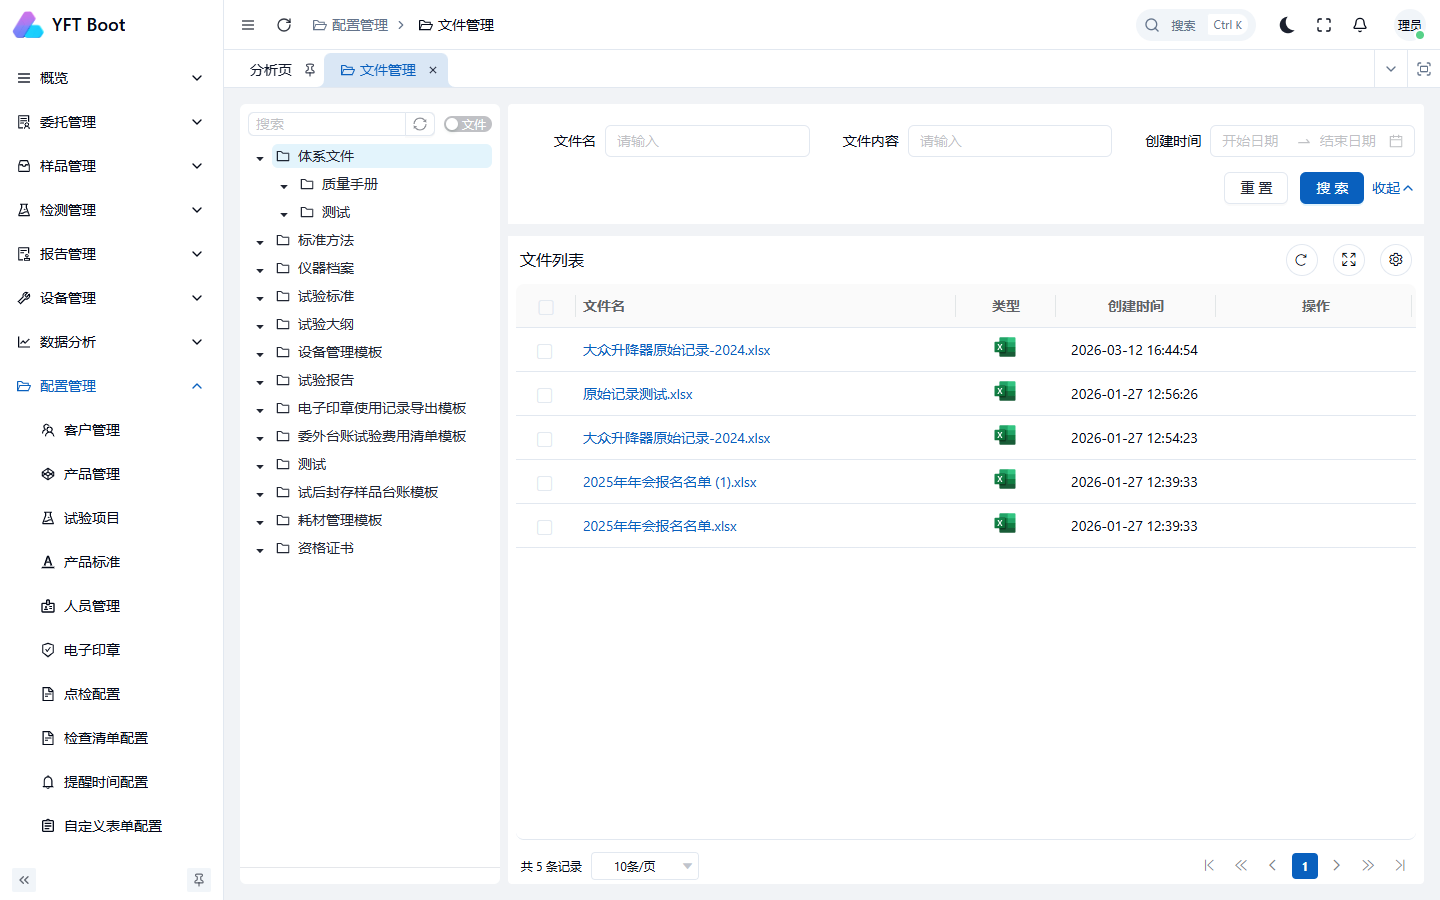
Task: Collapse the sidebar with double-arrow icon
Action: 24,880
